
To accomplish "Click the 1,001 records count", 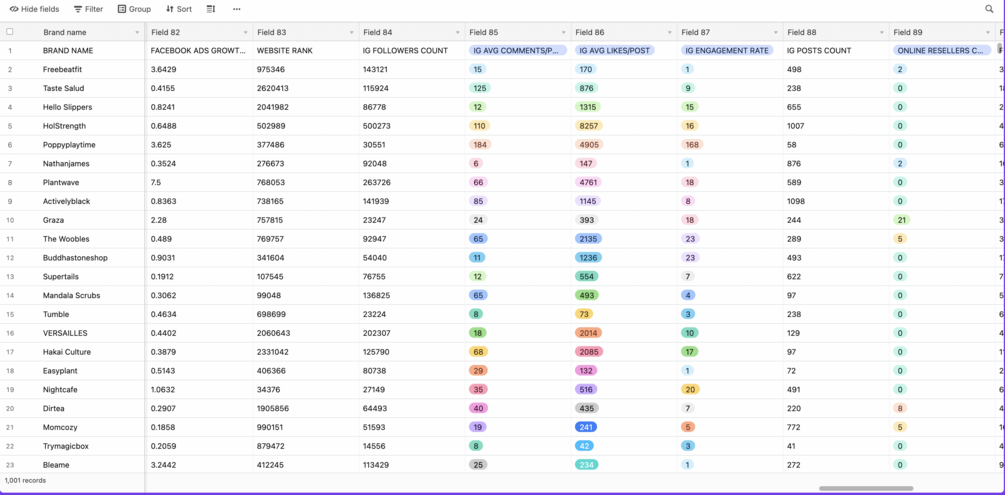I will [x=26, y=480].
